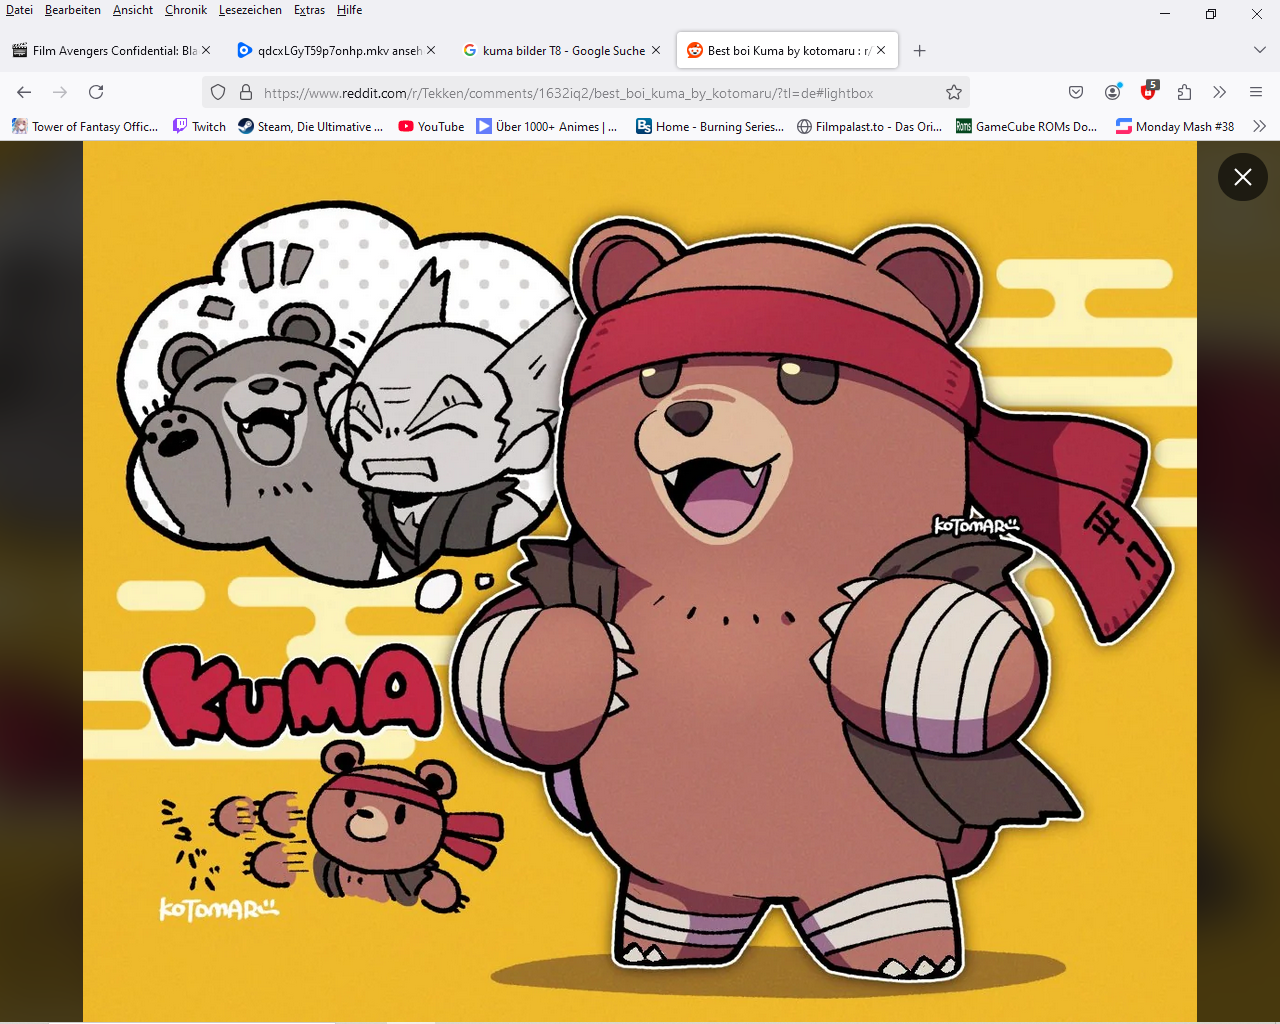Open the Ansicht menu
This screenshot has width=1280, height=1024.
coord(133,10)
